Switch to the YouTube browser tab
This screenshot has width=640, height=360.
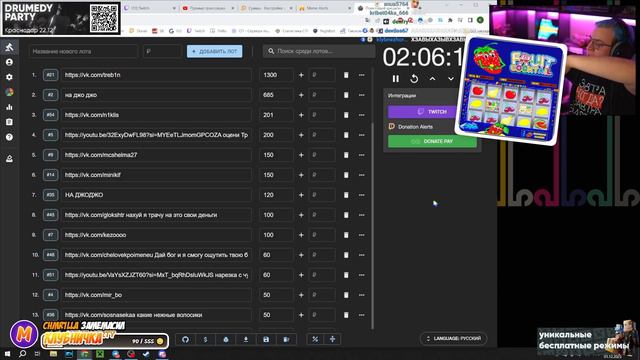208,8
